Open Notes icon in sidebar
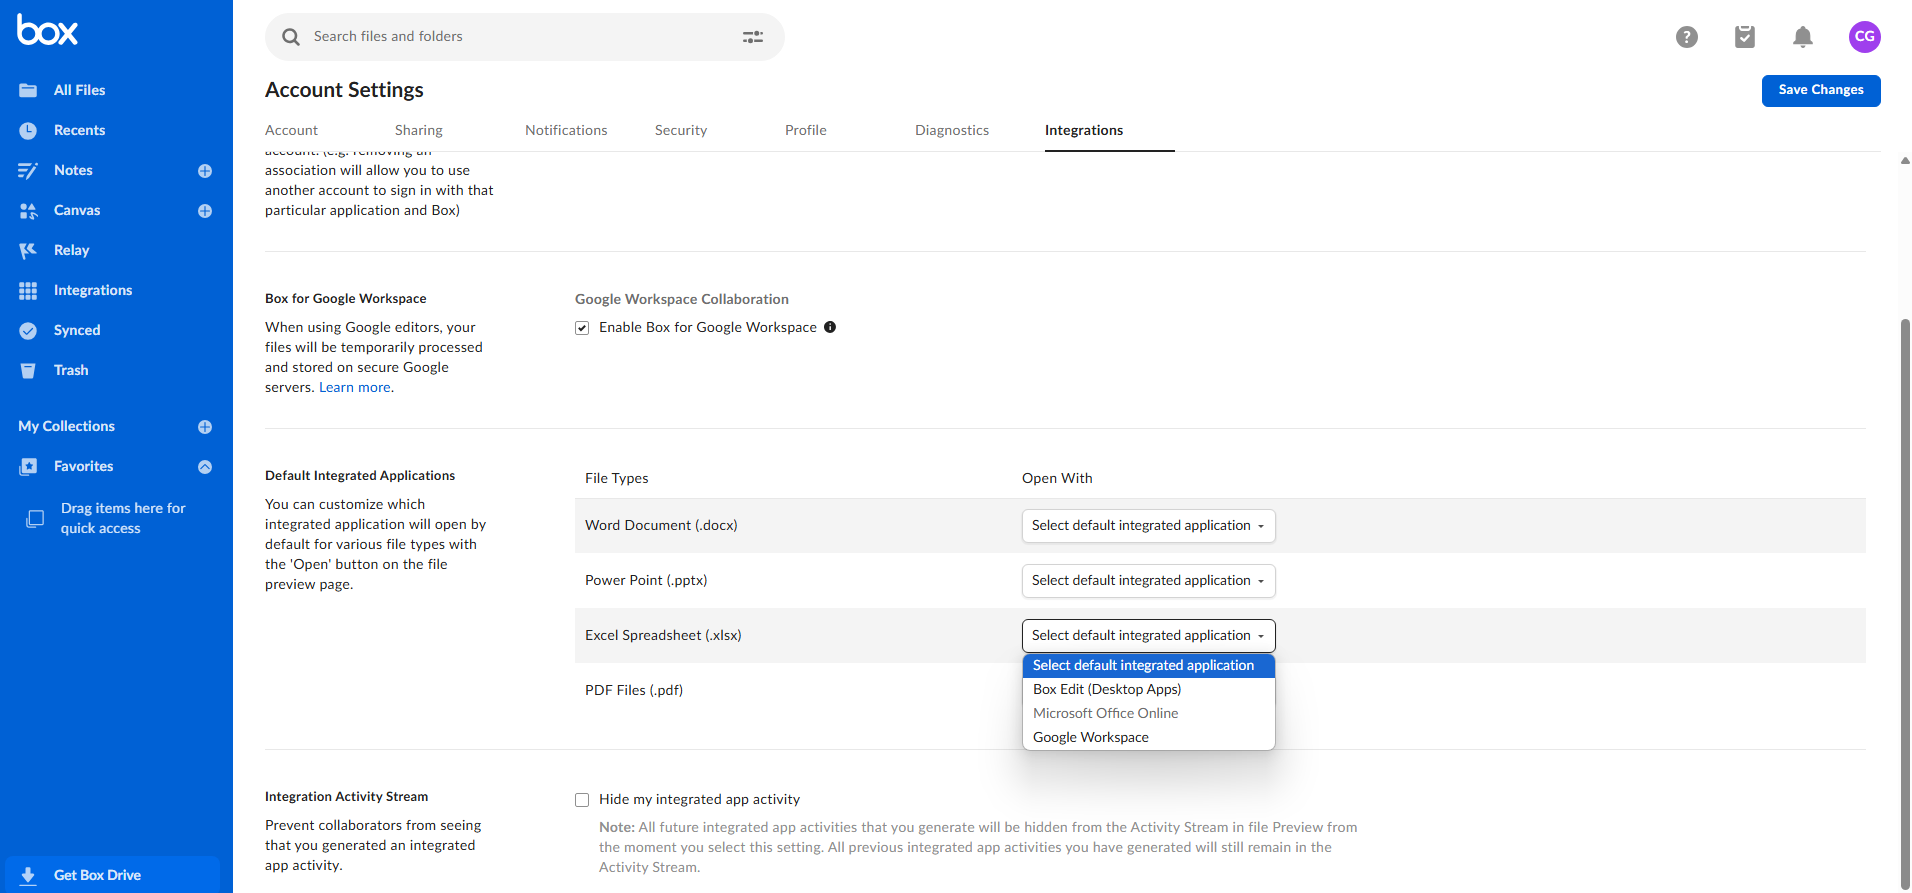The width and height of the screenshot is (1912, 893). [28, 170]
